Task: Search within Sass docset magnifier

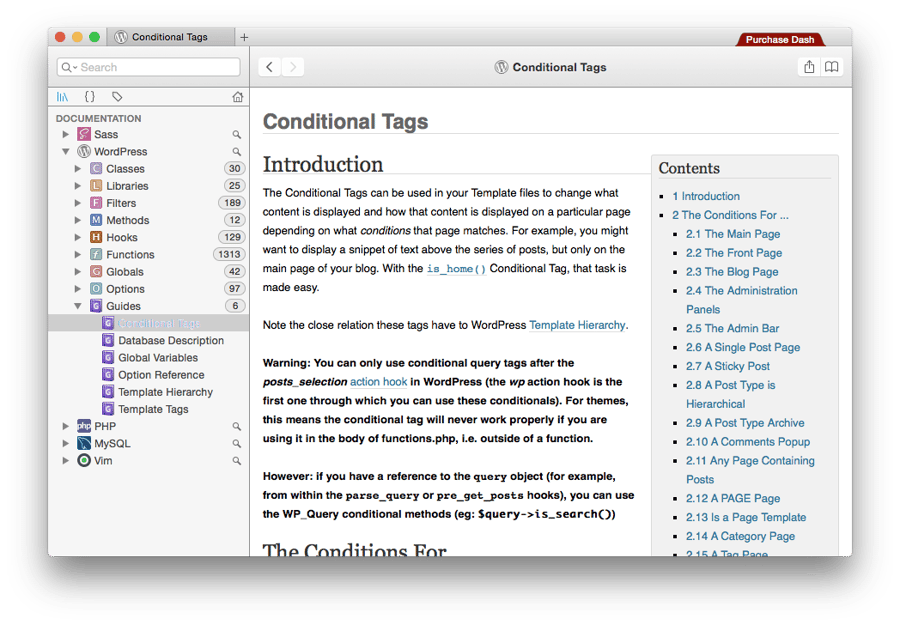Action: [x=236, y=134]
